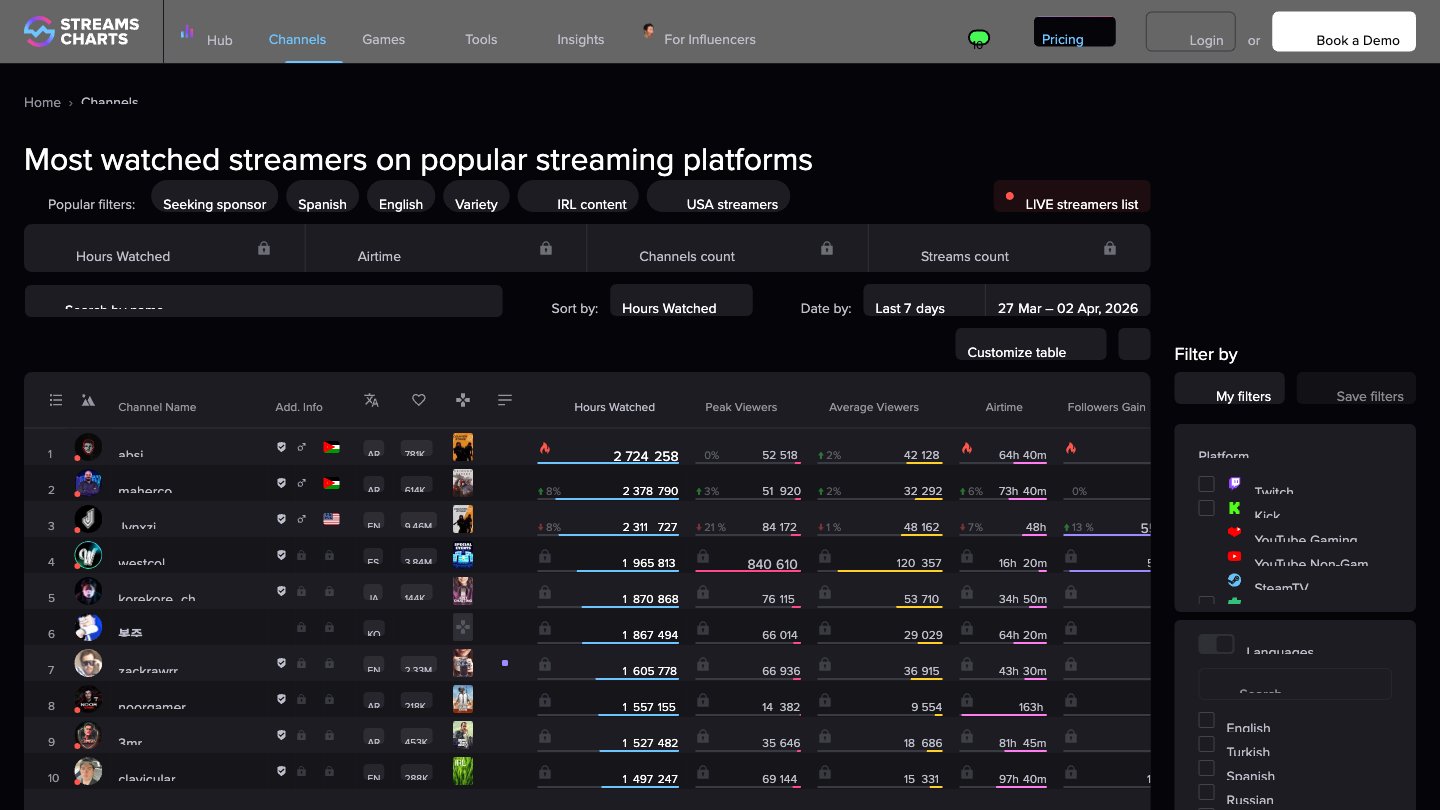This screenshot has height=810, width=1440.
Task: Open the Streams Charts logo home
Action: coord(81,31)
